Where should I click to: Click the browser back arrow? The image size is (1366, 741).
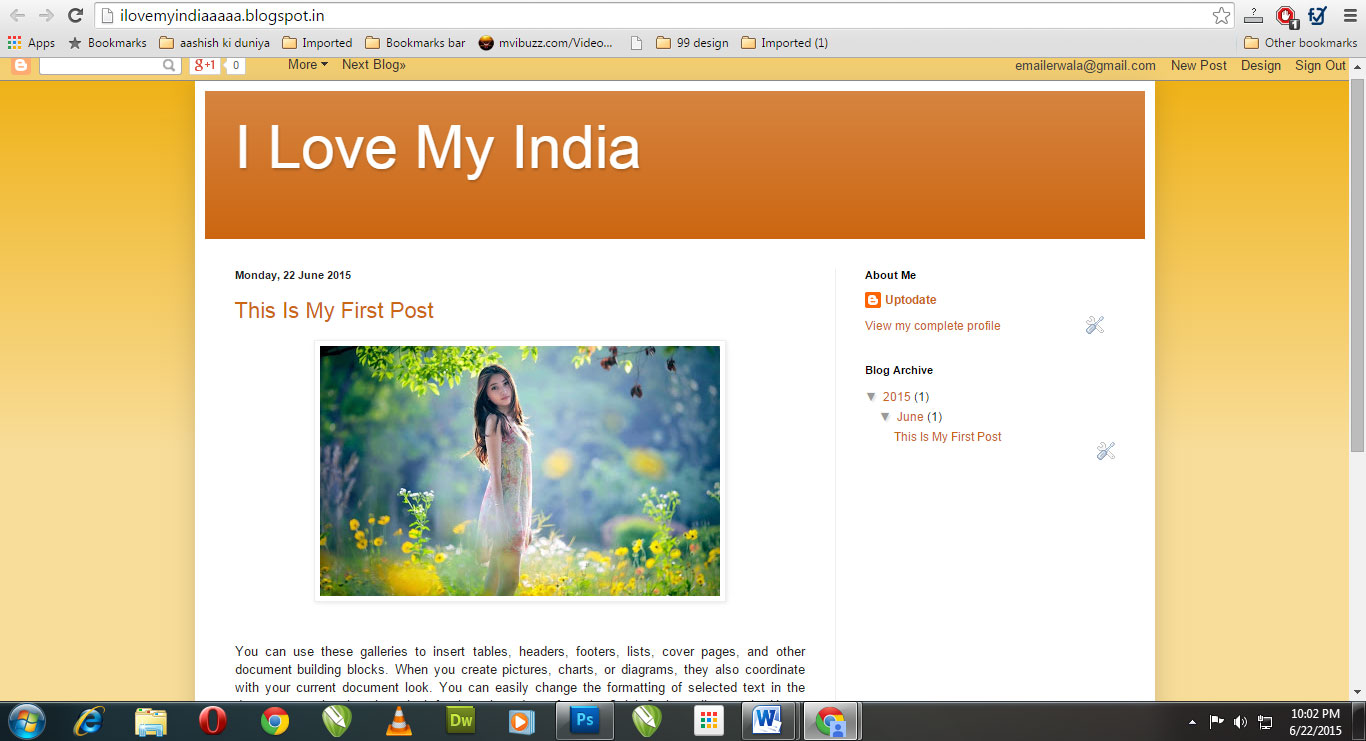tap(18, 15)
